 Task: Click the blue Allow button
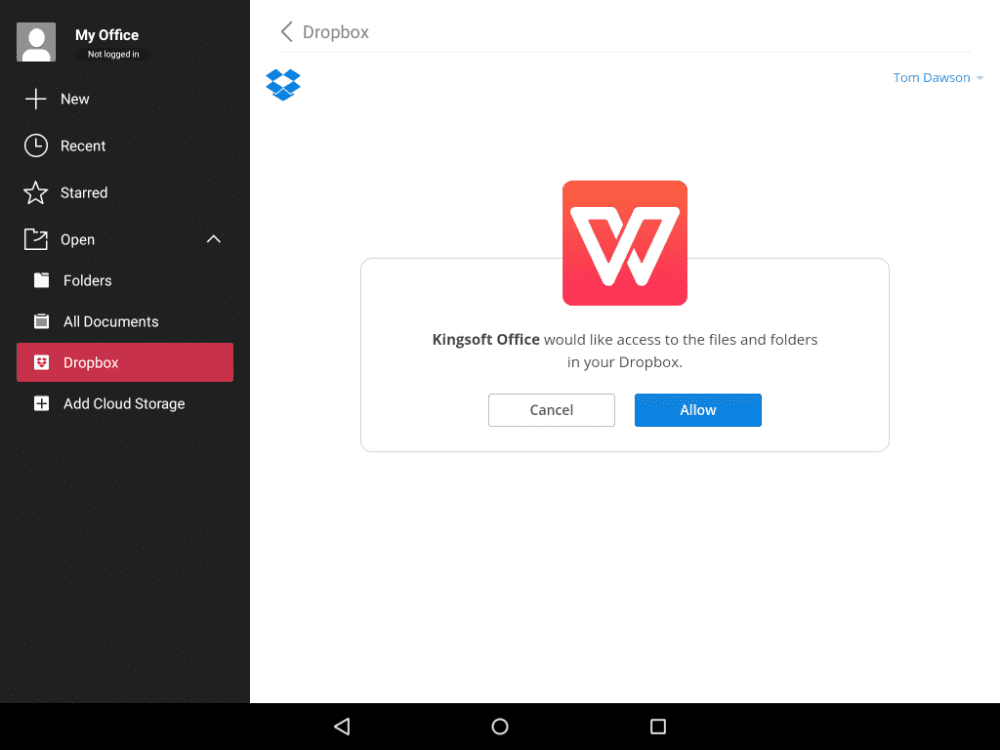click(x=698, y=410)
